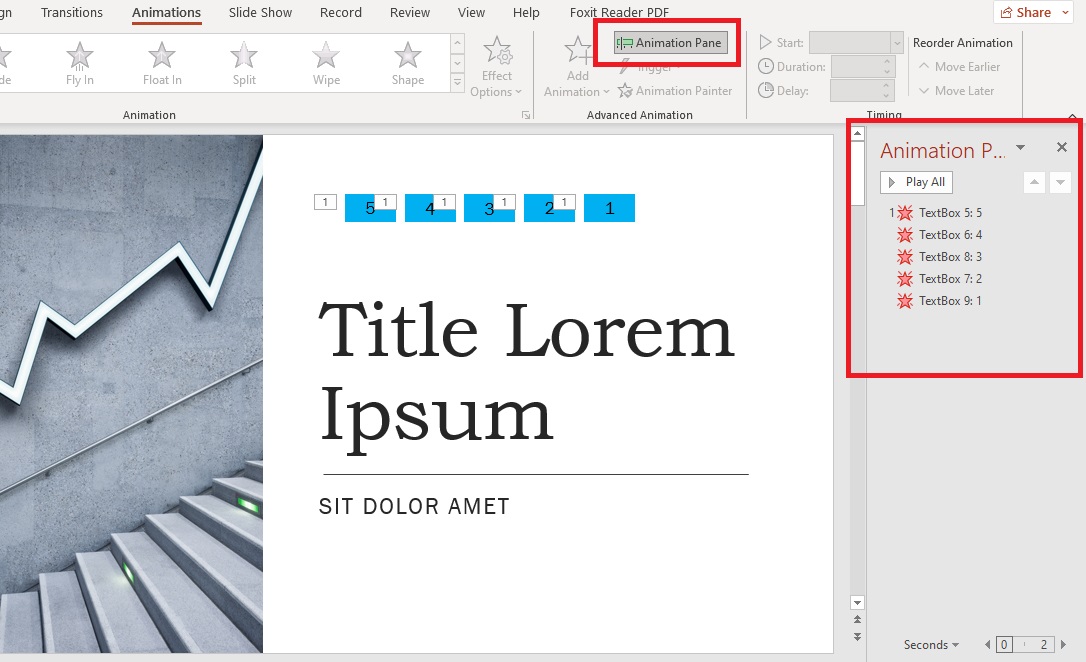Open the Animation Pane
1086x662 pixels.
pos(671,43)
